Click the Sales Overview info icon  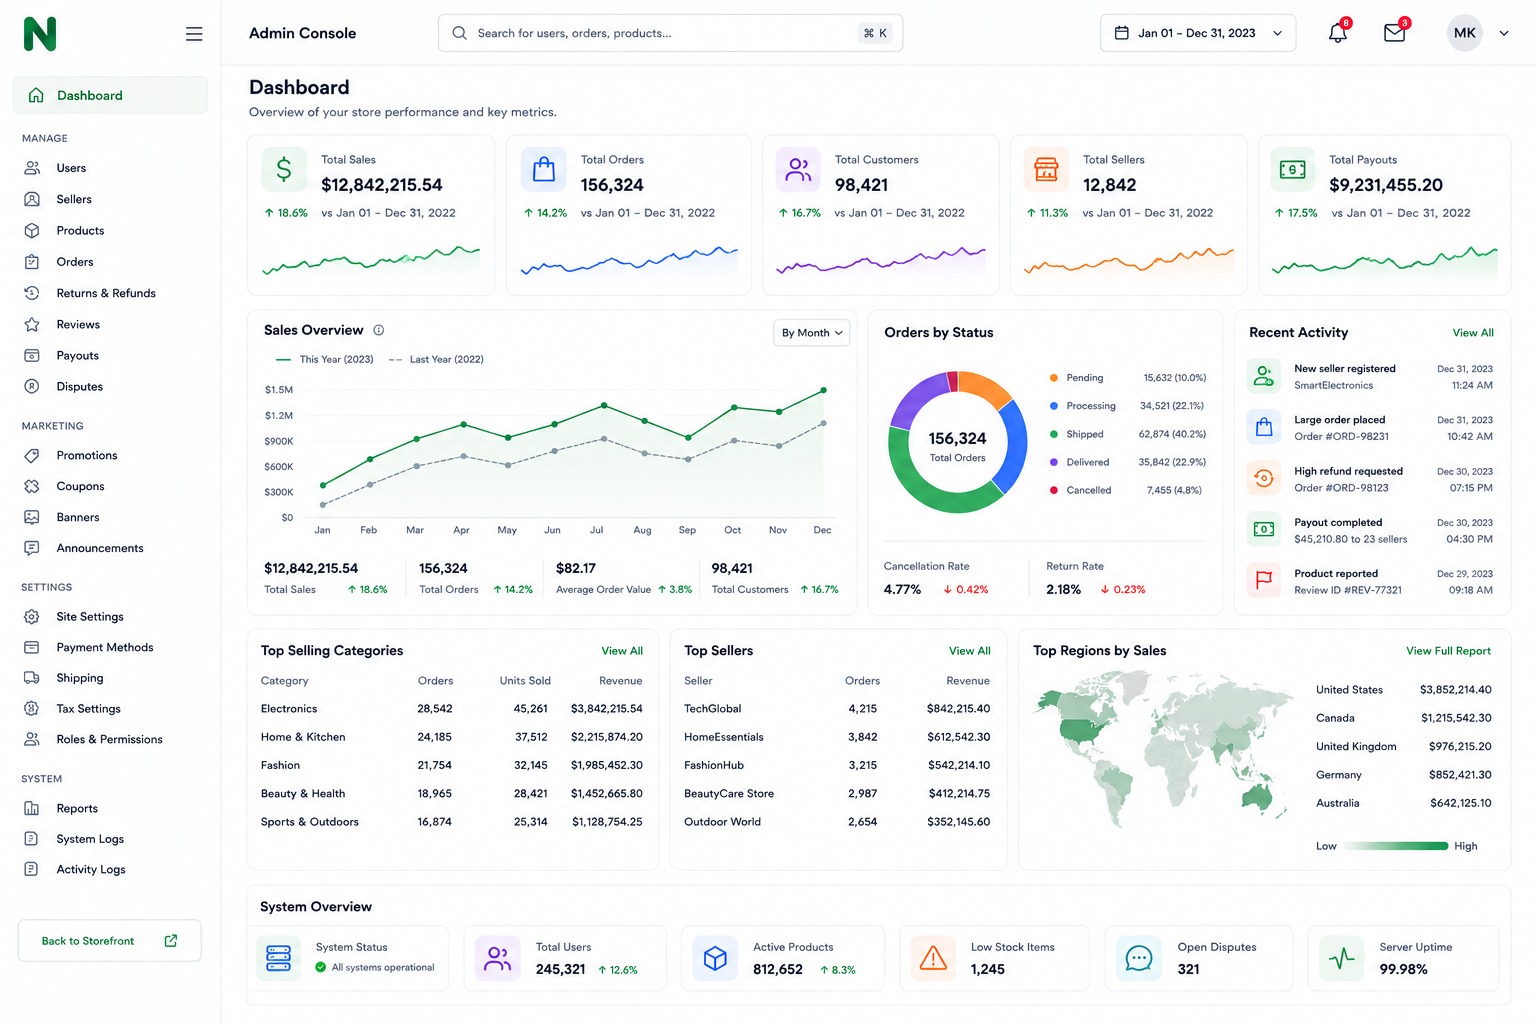379,330
